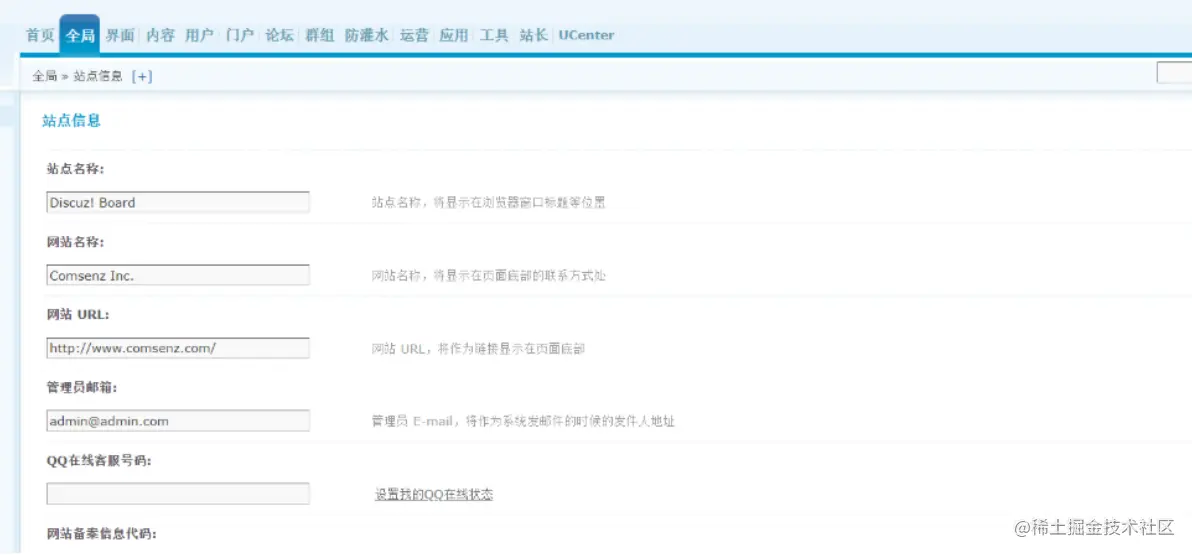Screen dimensions: 1192x555
Task: Click the search box at top right
Action: click(x=1175, y=73)
